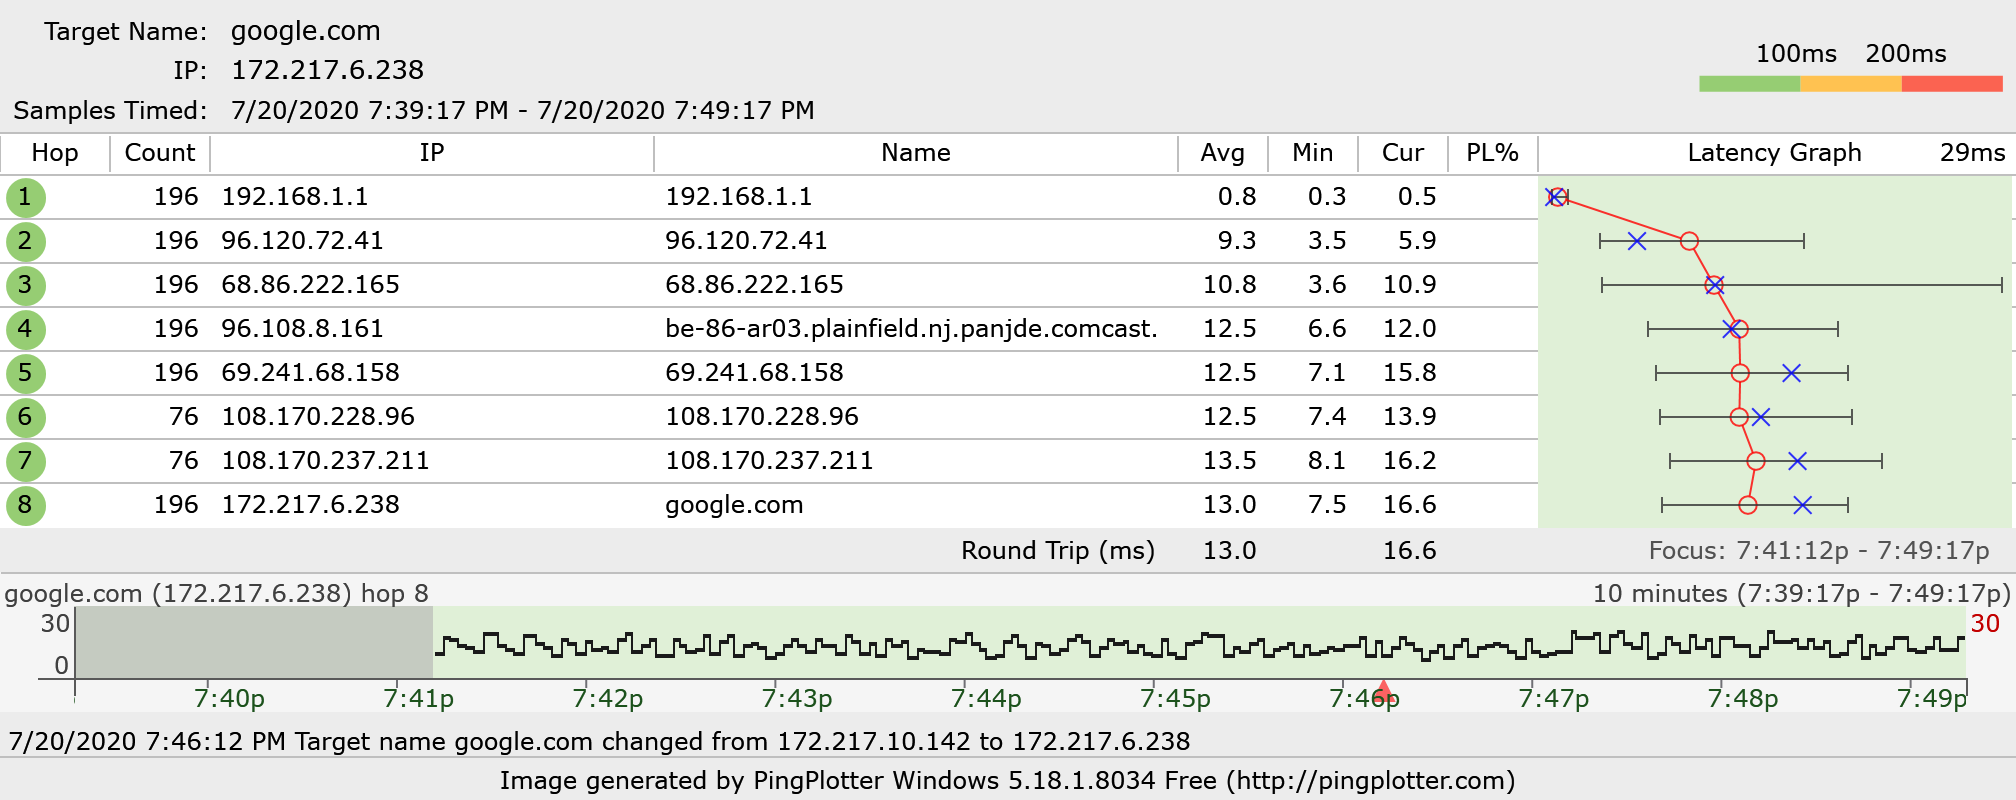The image size is (2016, 800).
Task: Click hop 6 Count value 76
Action: tap(183, 417)
